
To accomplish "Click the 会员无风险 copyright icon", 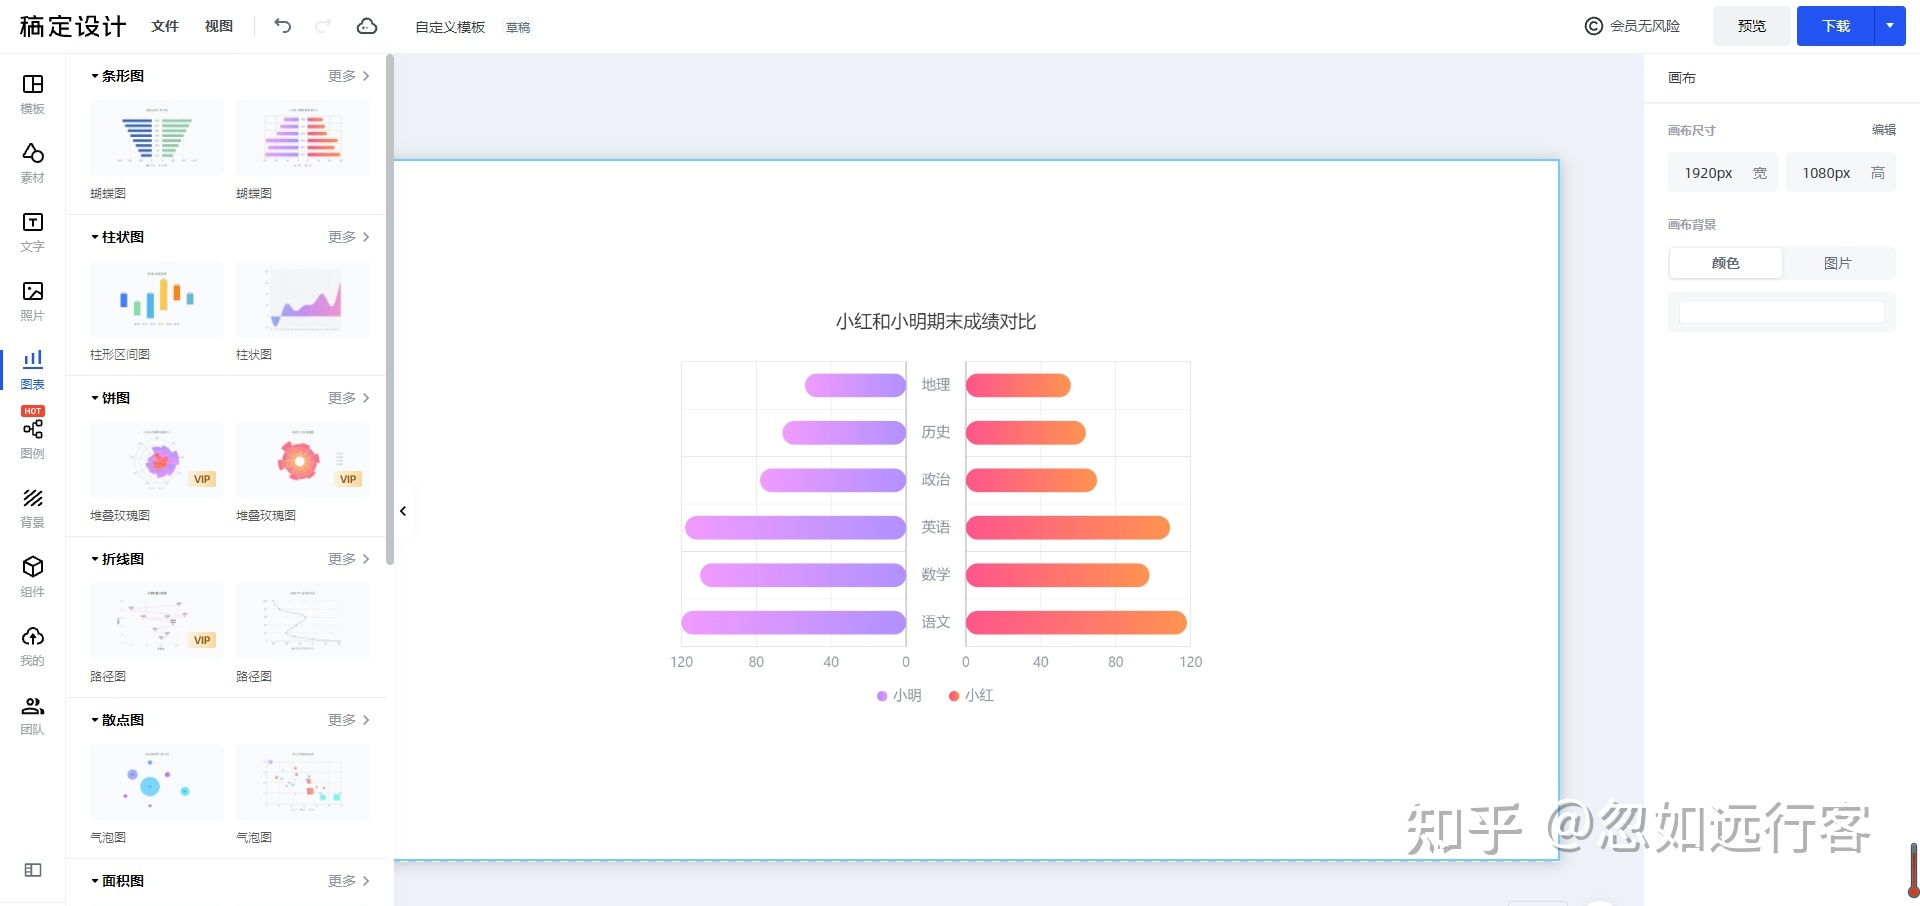I will coord(1594,26).
